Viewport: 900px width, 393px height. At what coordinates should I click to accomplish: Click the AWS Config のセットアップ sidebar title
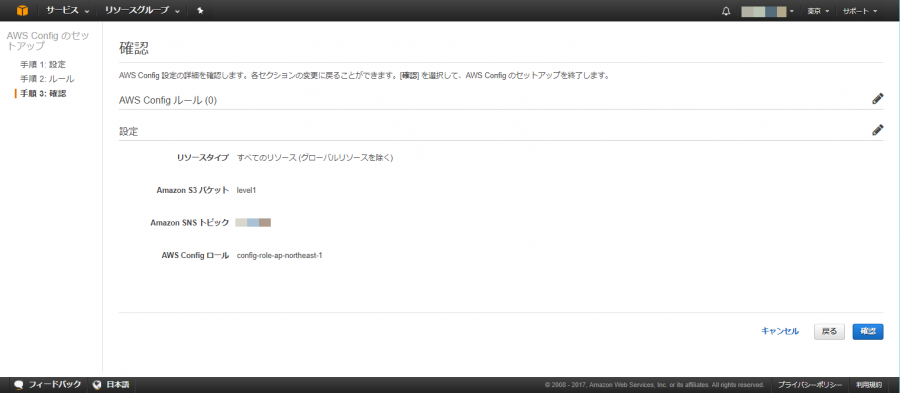(x=48, y=41)
